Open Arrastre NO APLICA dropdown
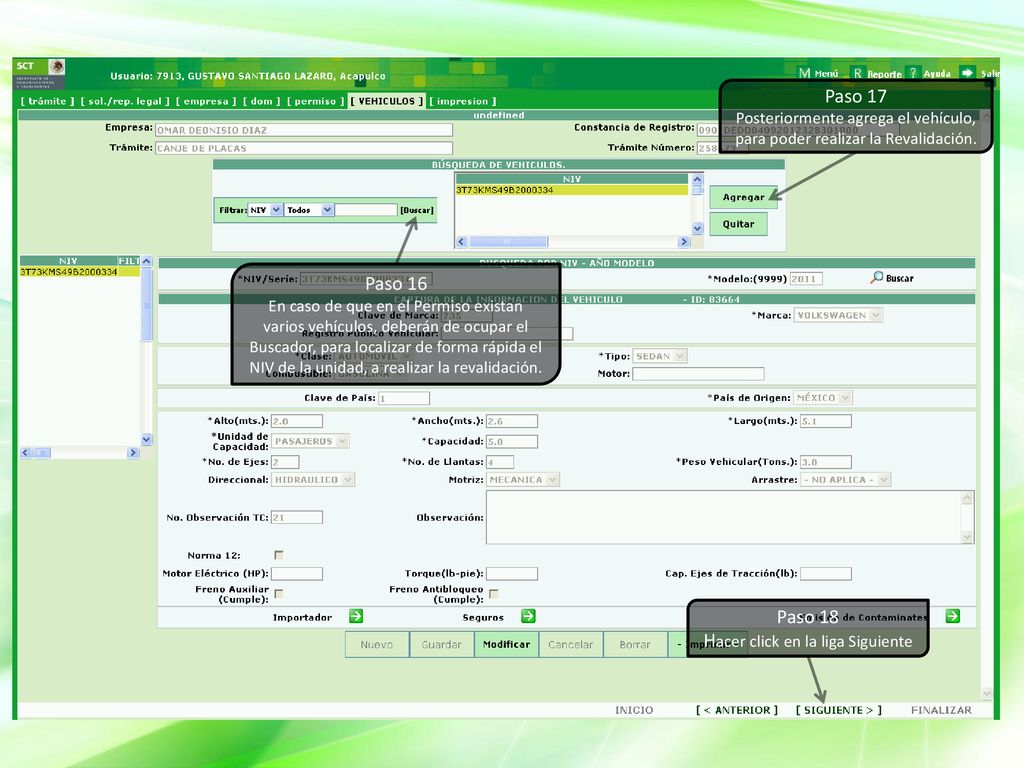The image size is (1024, 768). click(846, 480)
